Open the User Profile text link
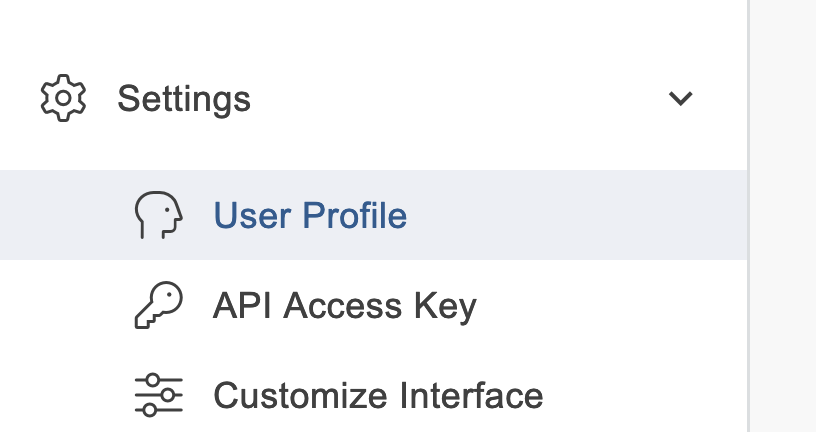 coord(310,216)
